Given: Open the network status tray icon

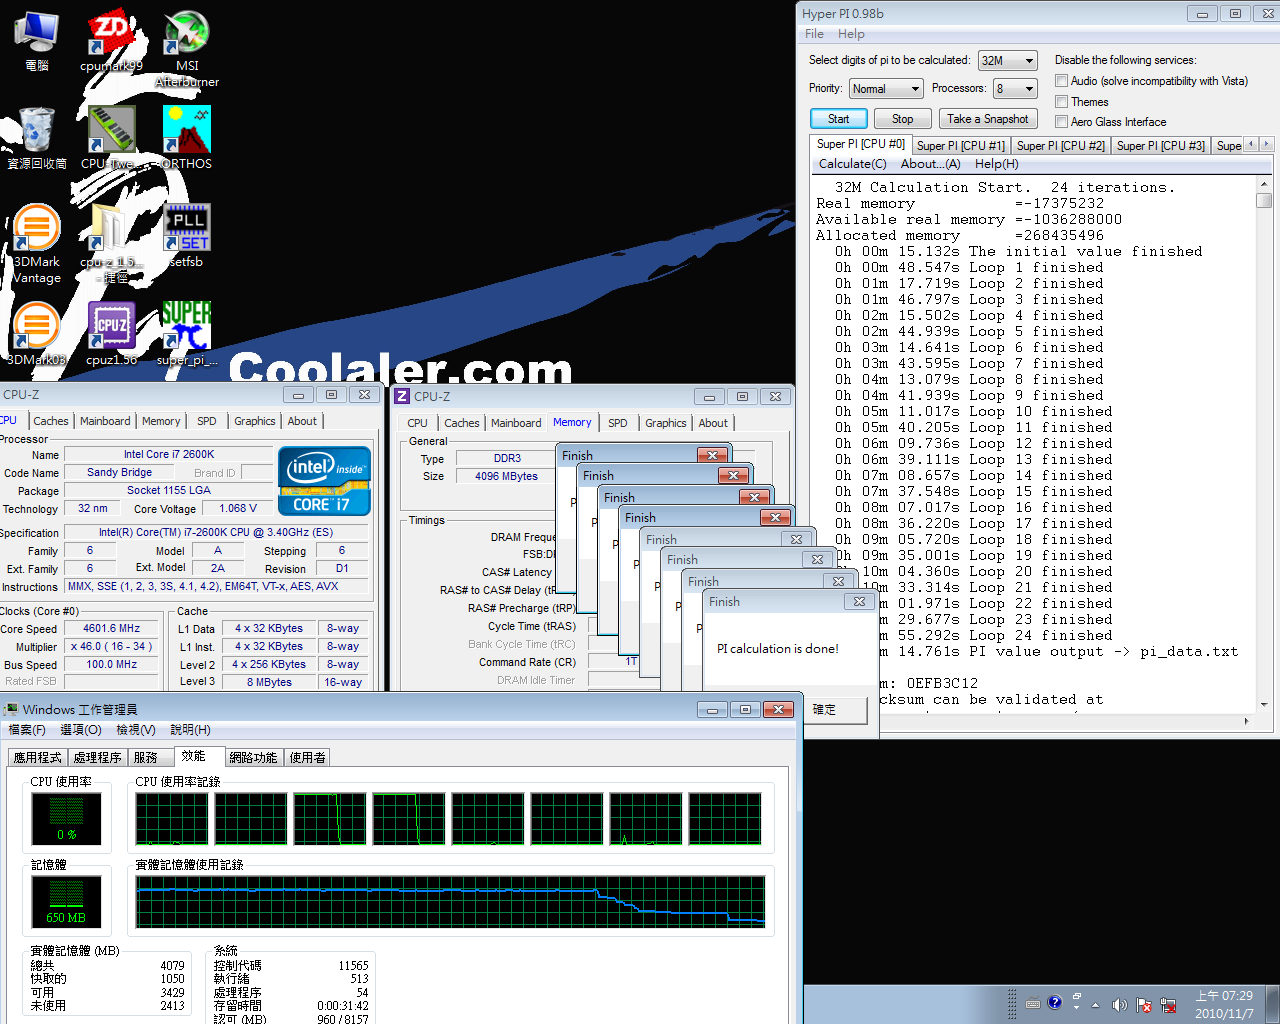Looking at the screenshot, I should (x=1167, y=1005).
